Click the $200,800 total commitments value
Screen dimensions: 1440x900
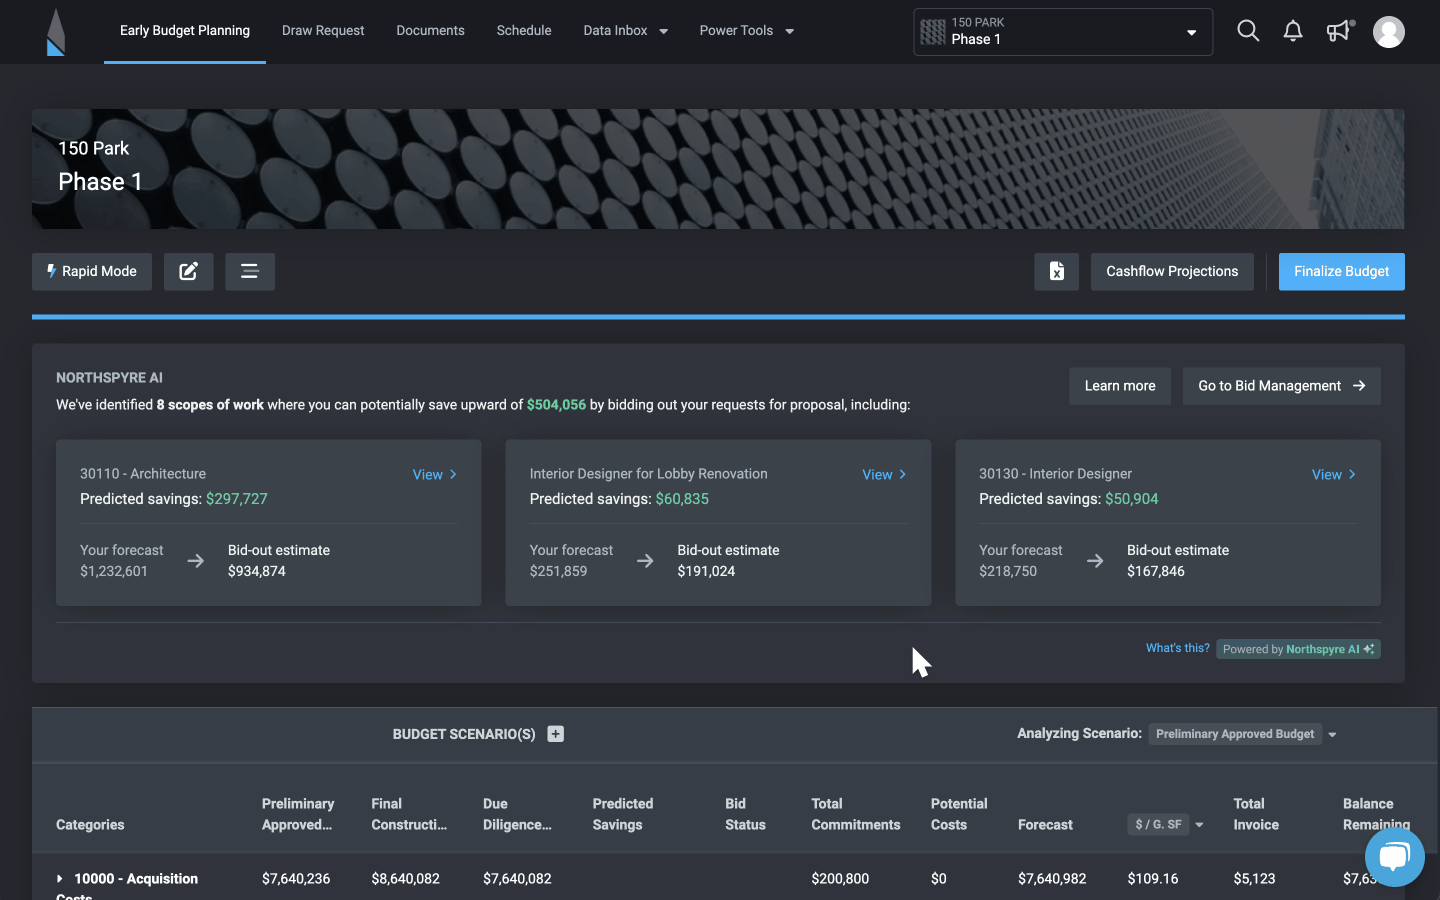(x=840, y=879)
